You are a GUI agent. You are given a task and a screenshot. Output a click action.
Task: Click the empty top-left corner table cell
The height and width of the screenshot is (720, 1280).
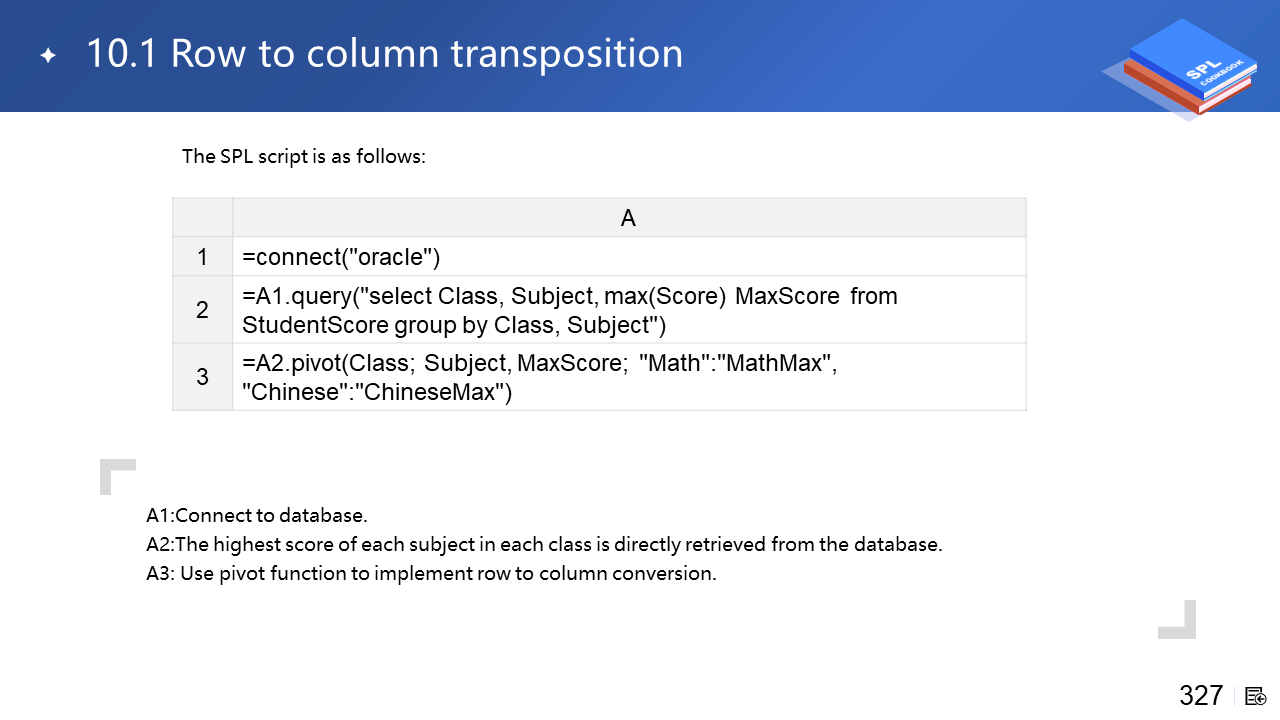202,218
